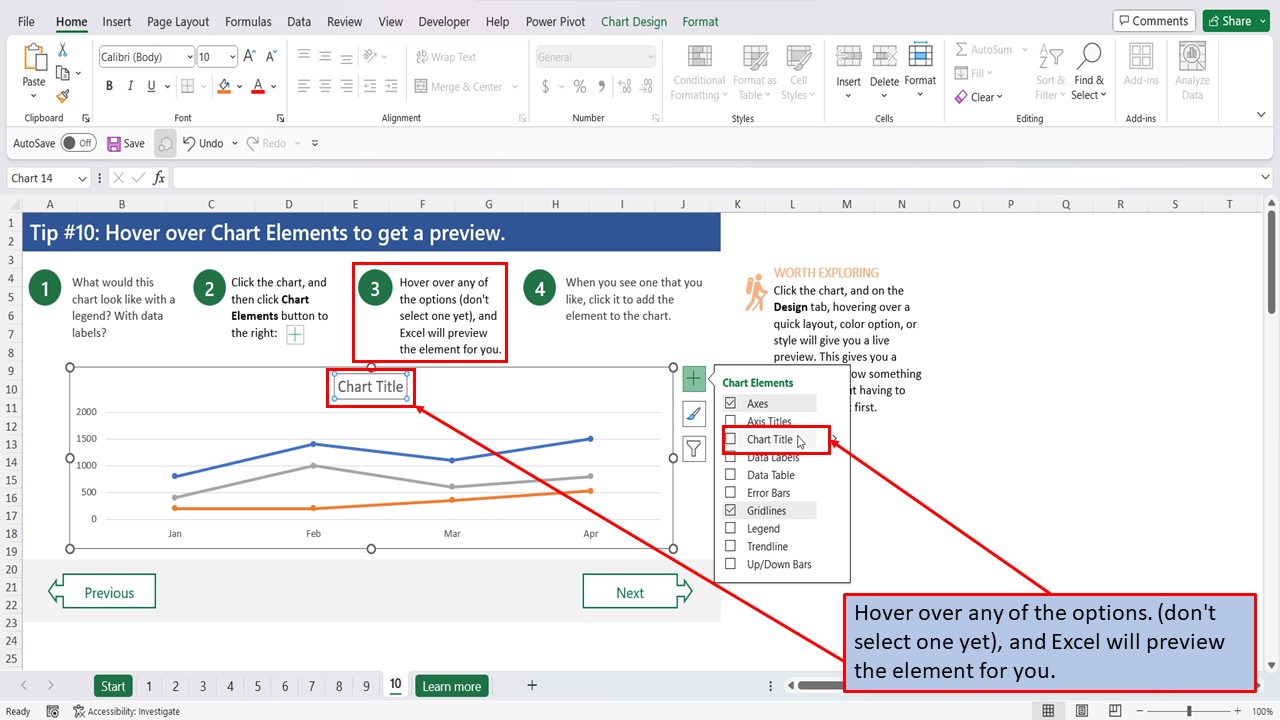Click the Chart Styles brush icon beside the chart
This screenshot has width=1280, height=720.
point(694,413)
